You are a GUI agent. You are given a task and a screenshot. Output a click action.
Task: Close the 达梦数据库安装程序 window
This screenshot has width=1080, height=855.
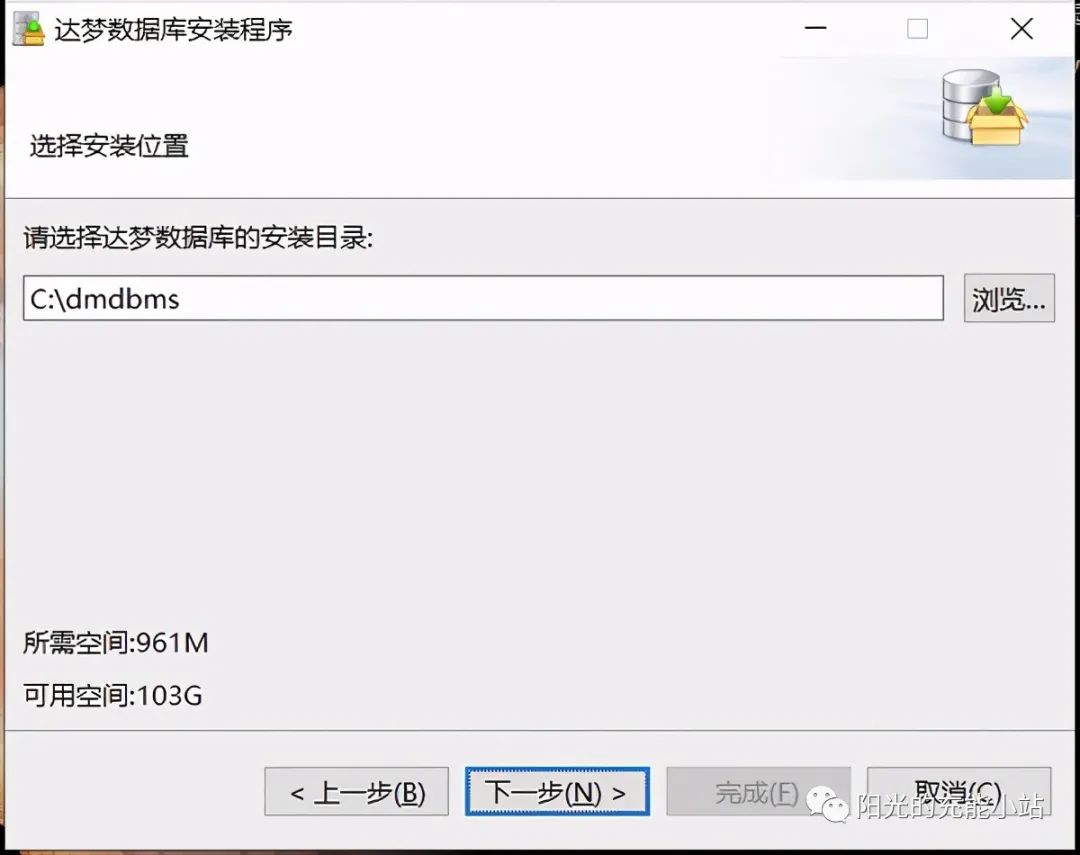1021,29
